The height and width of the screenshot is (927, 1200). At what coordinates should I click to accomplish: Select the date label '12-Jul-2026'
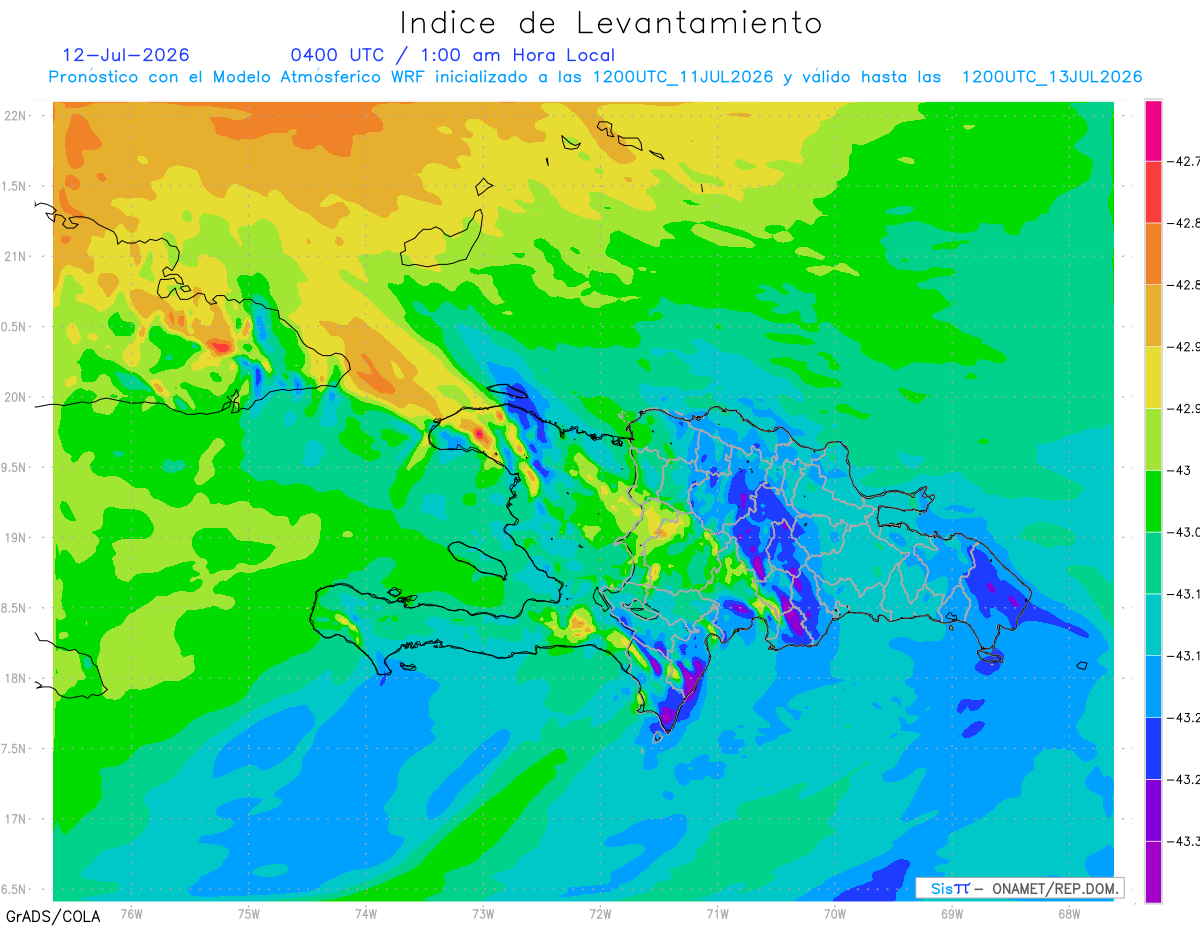pos(125,55)
